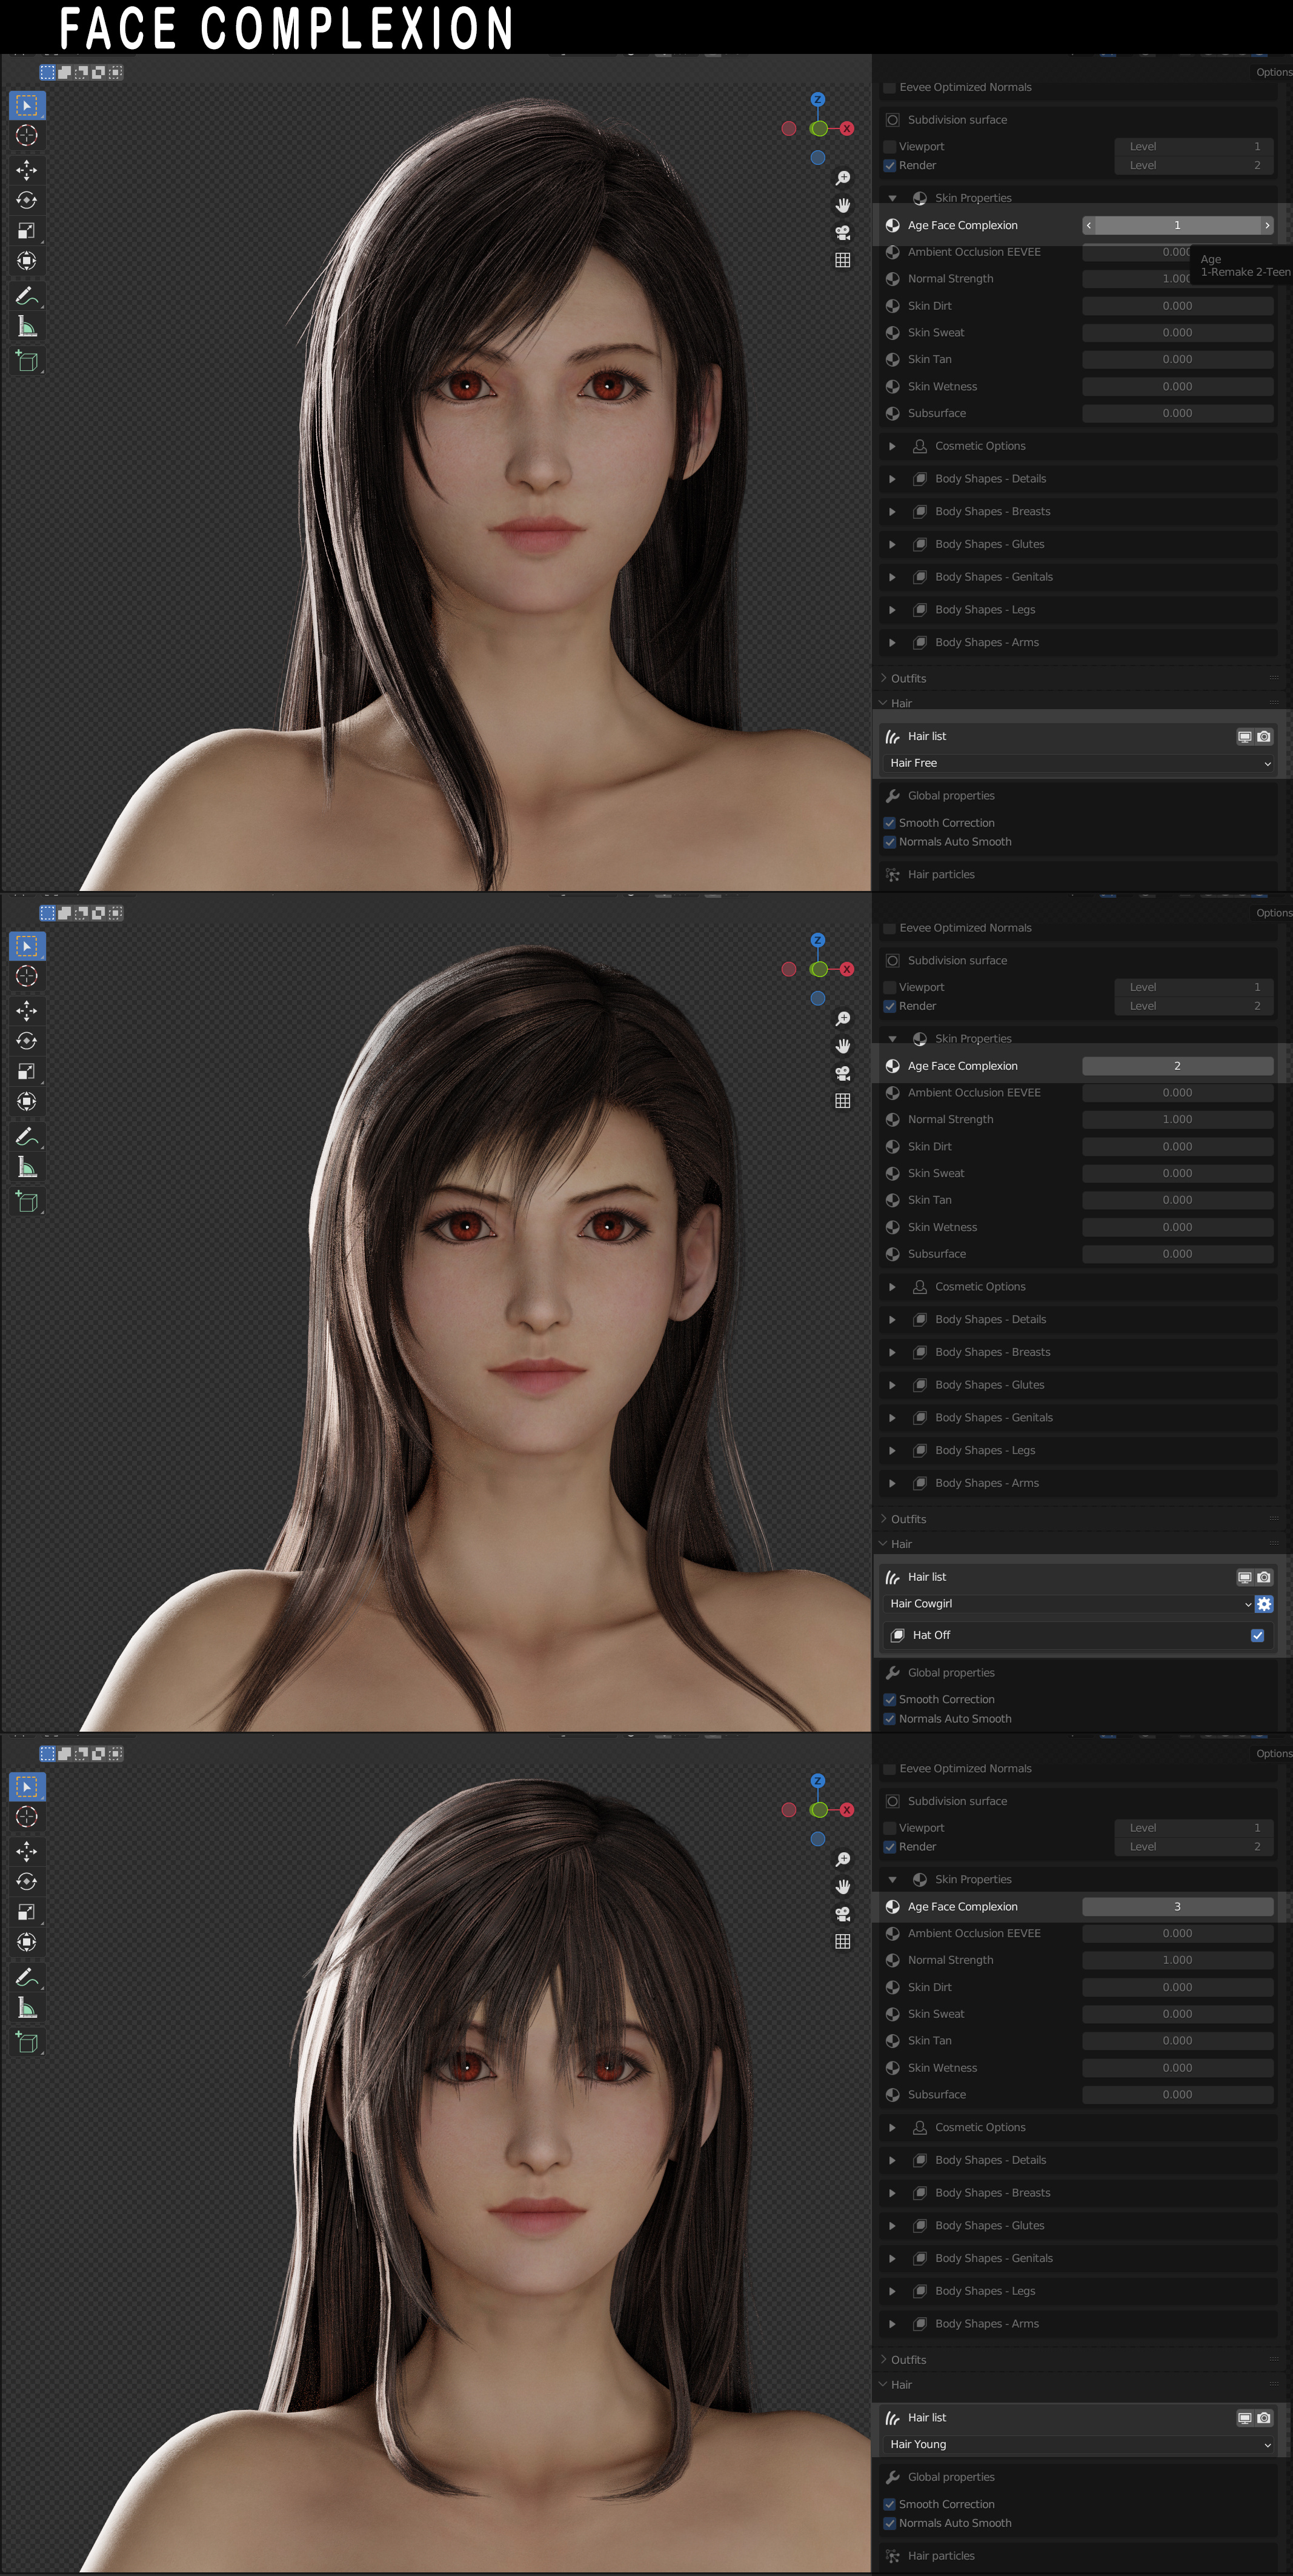Expand Body Shapes - Details in the top panel

click(892, 479)
